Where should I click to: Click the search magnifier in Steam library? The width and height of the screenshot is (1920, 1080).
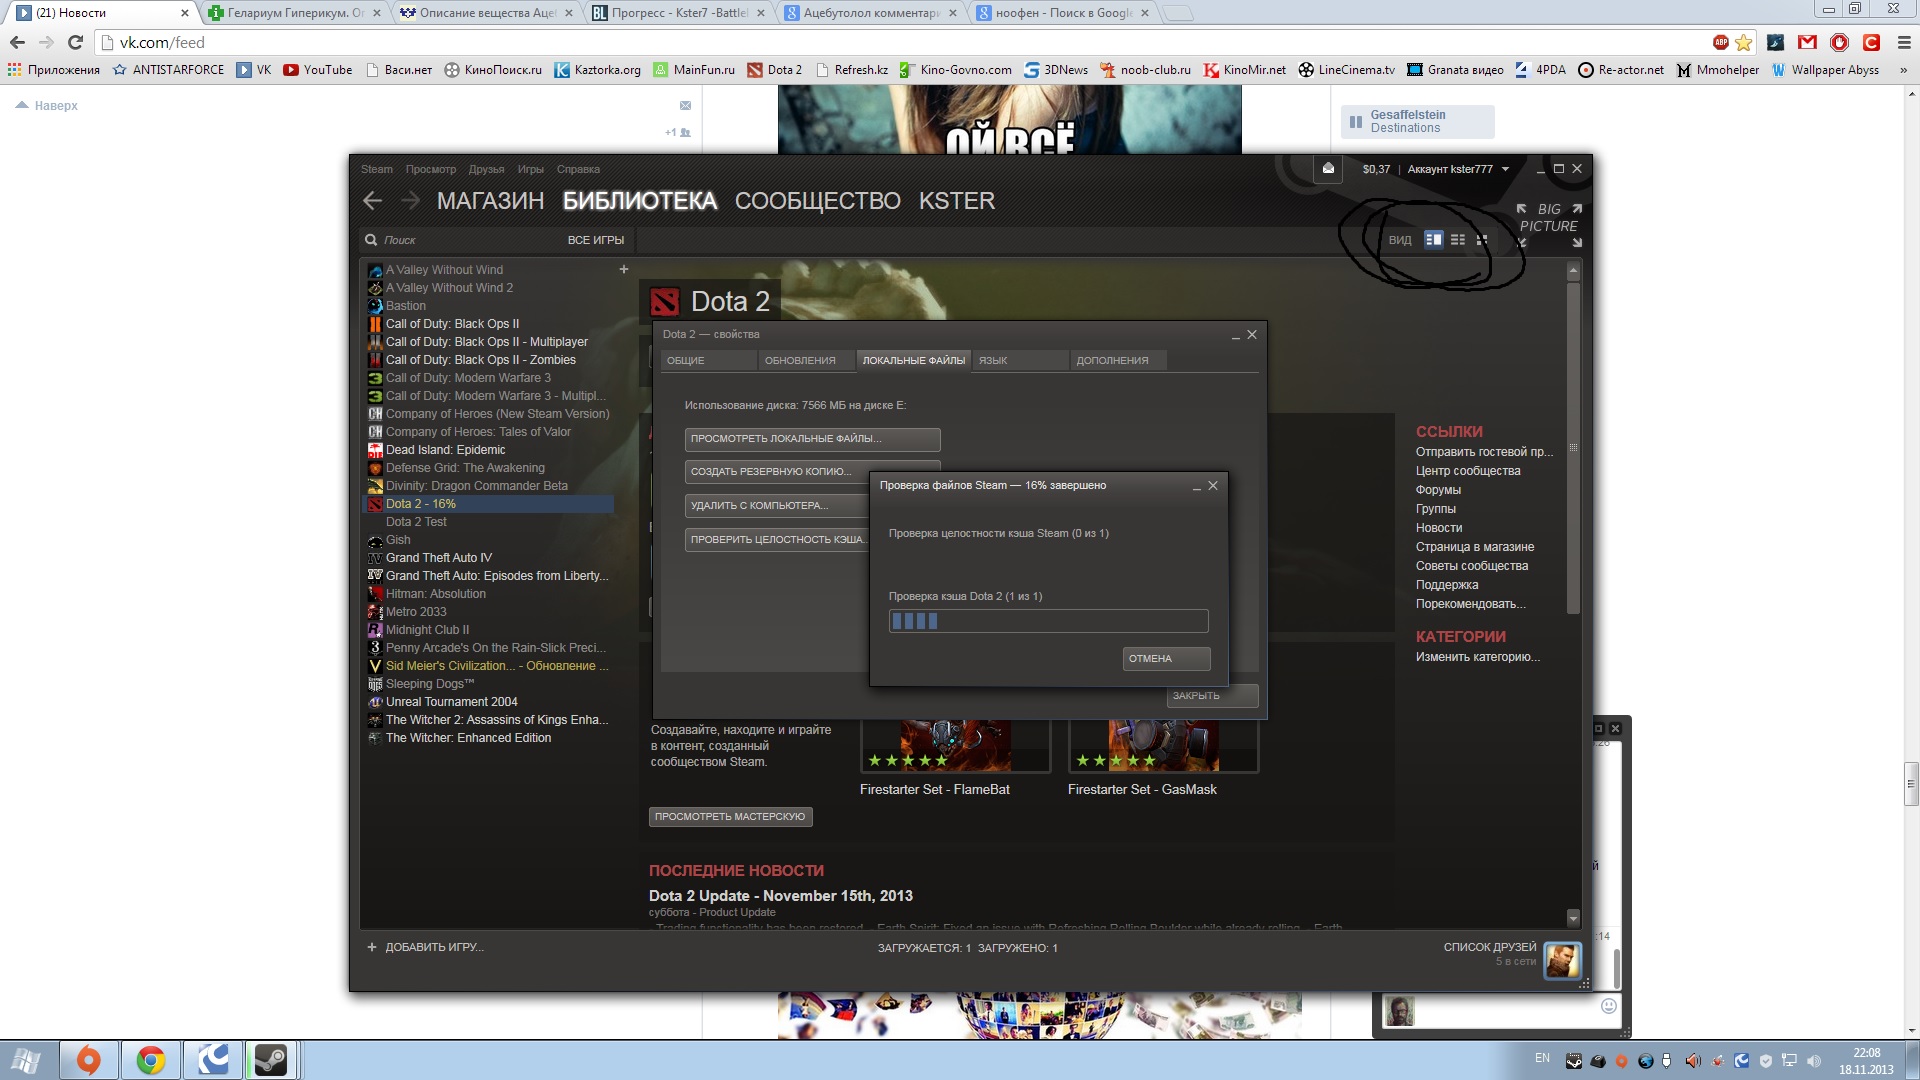tap(371, 240)
